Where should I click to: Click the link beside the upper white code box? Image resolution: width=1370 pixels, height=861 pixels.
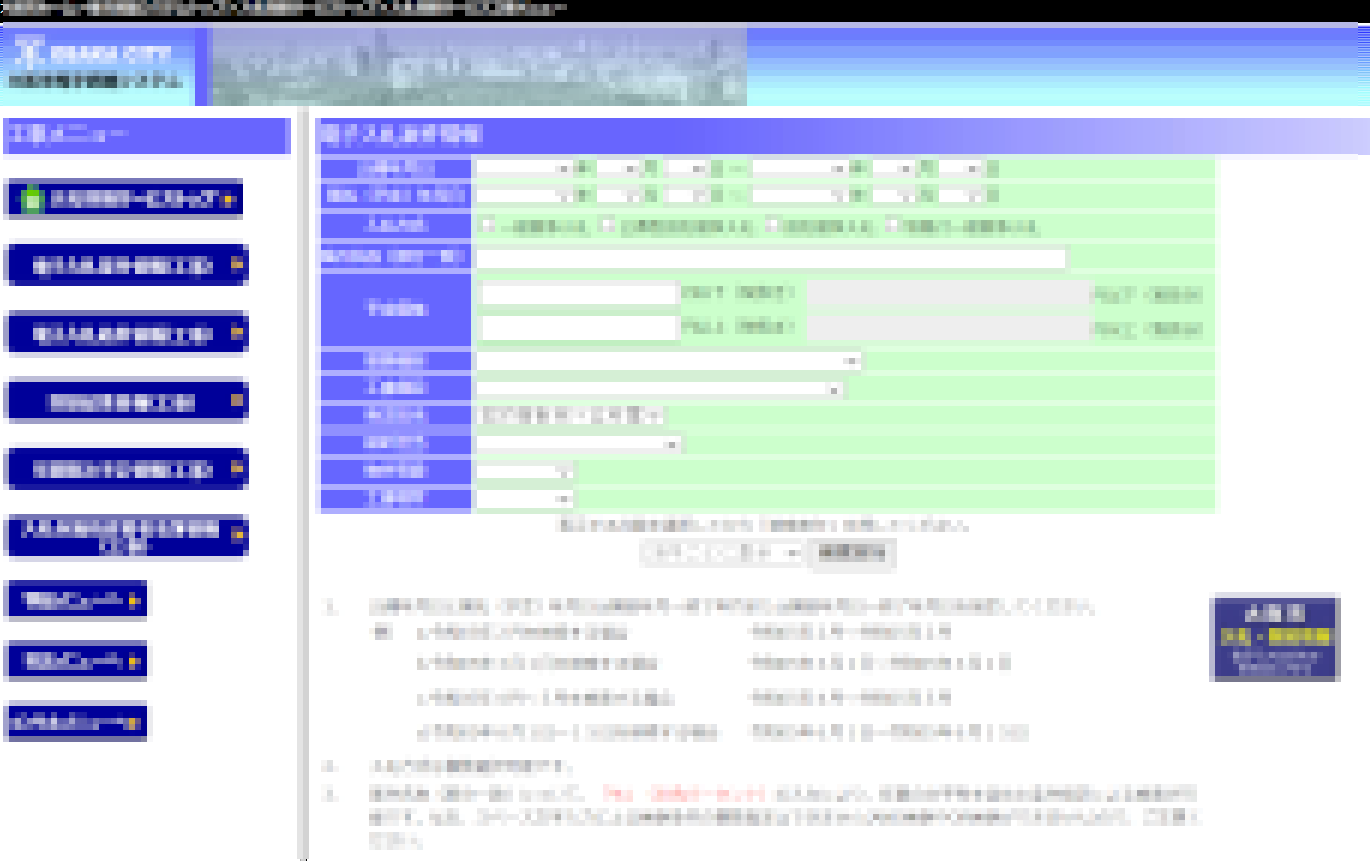738,294
